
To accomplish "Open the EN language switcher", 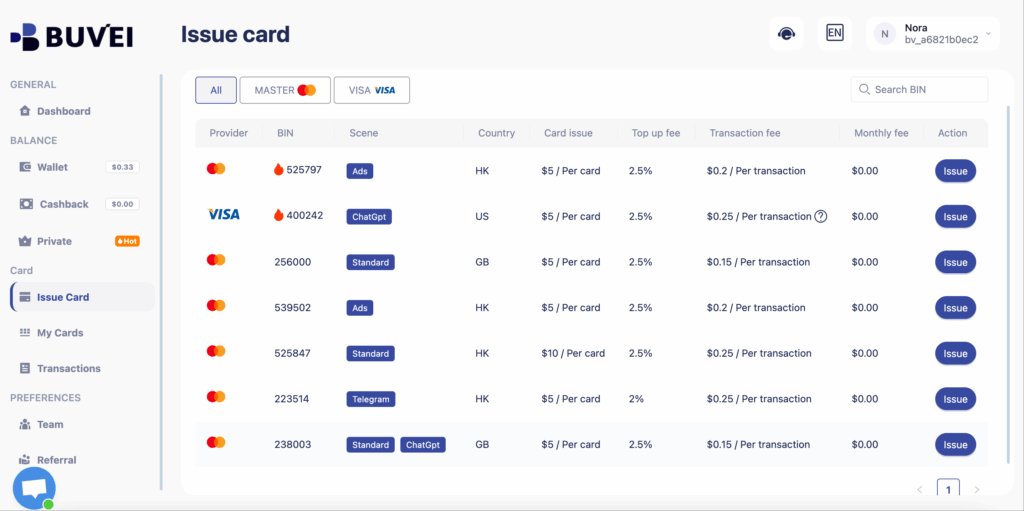I will click(x=834, y=33).
